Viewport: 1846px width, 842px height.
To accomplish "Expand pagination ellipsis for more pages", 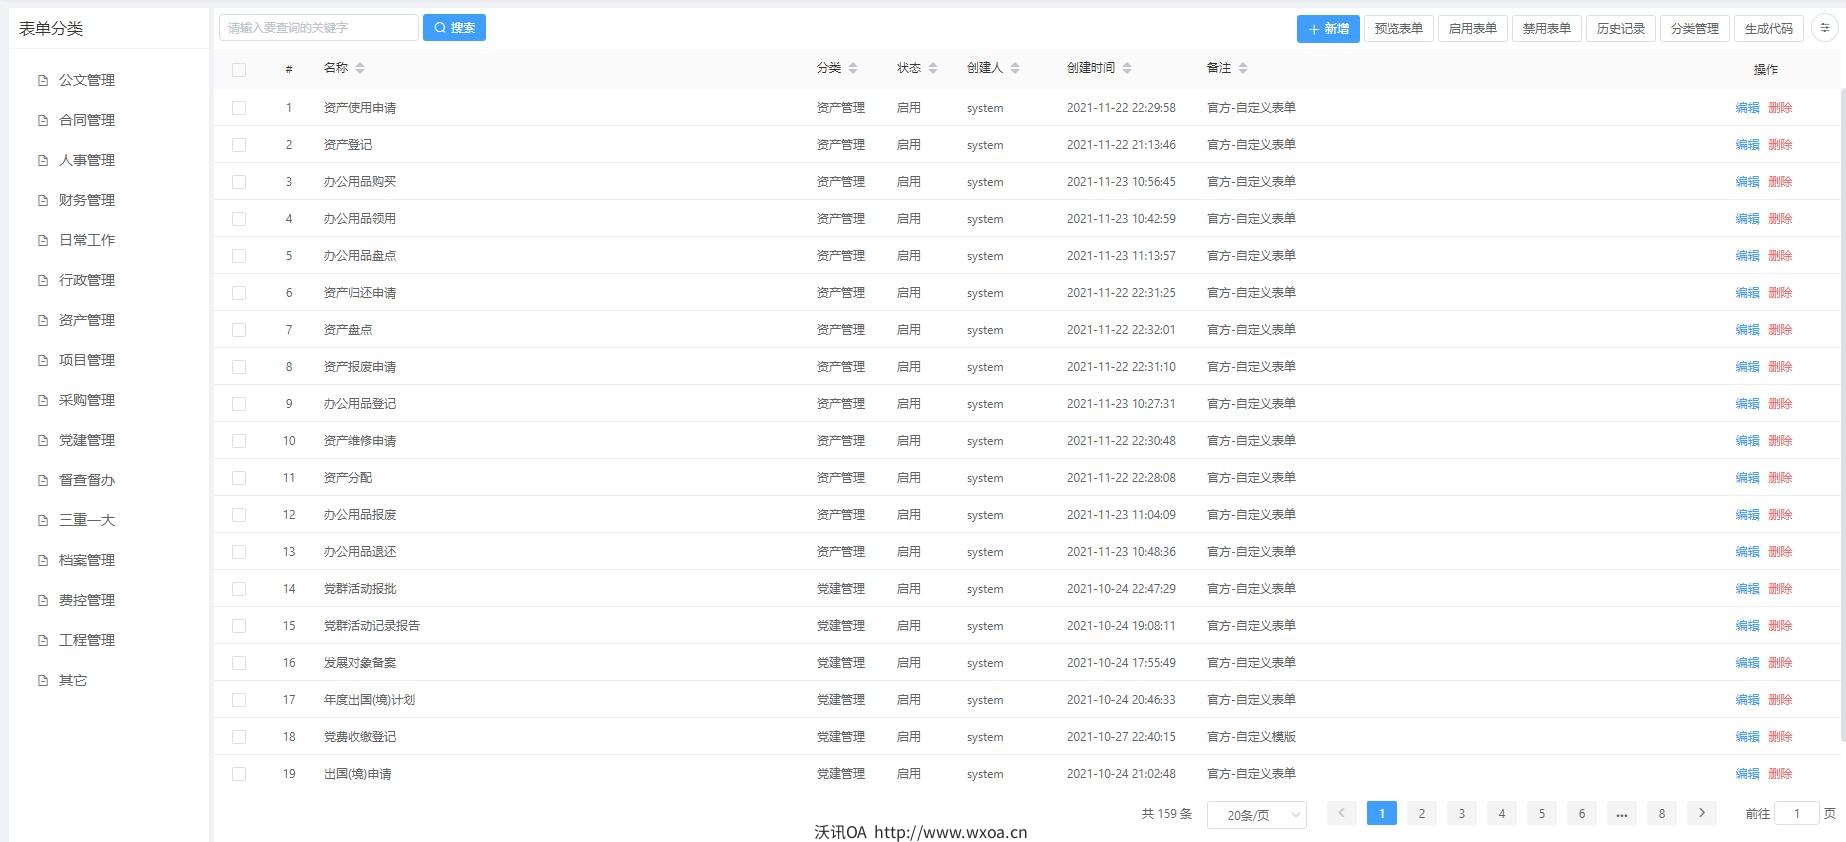I will (1621, 813).
